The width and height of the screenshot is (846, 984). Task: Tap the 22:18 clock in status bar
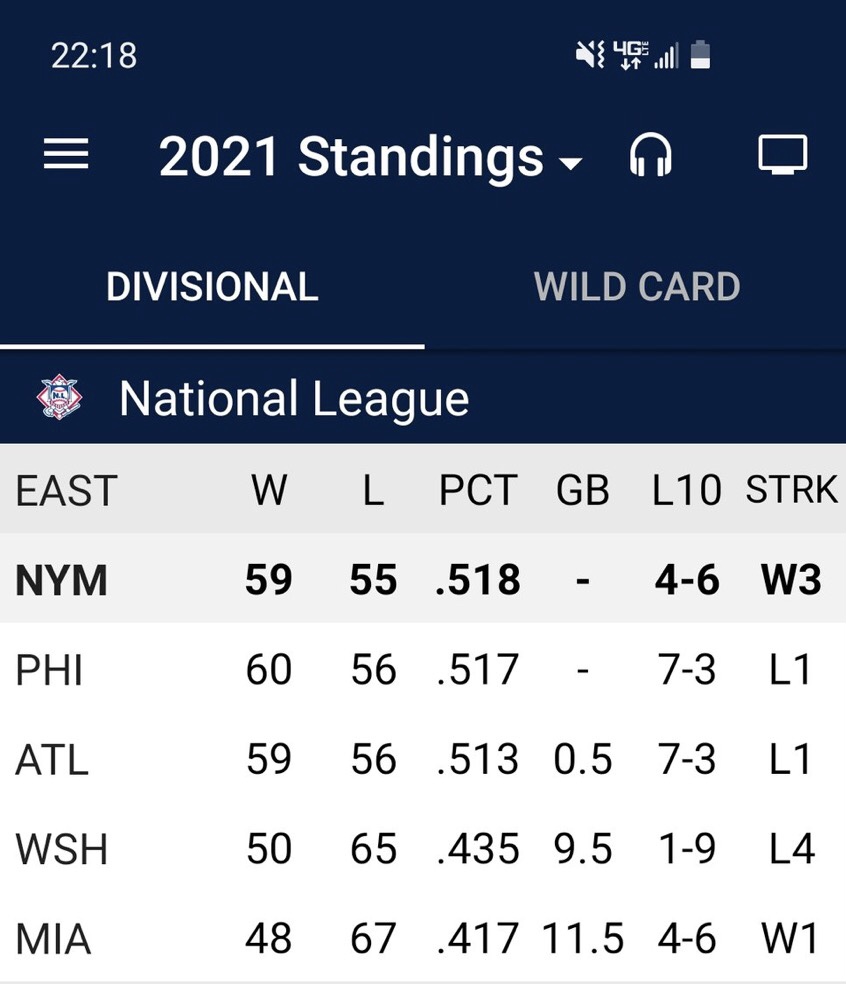point(93,56)
